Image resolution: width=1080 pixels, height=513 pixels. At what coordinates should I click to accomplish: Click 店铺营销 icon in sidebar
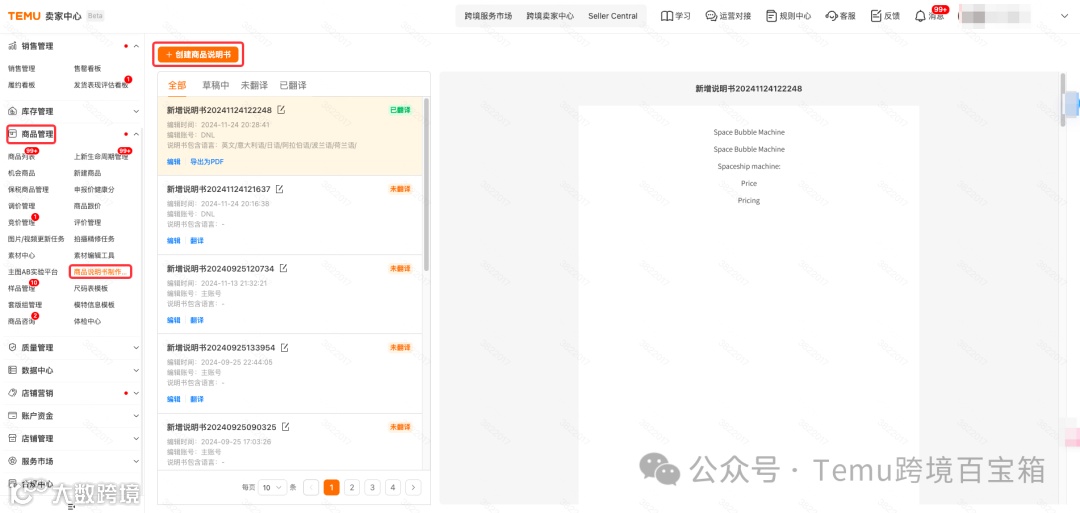[x=12, y=393]
